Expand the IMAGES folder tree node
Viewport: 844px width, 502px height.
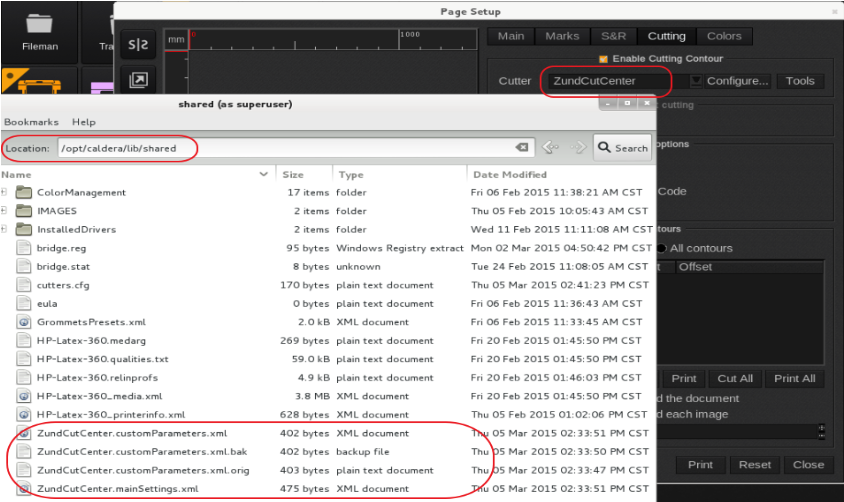point(5,211)
